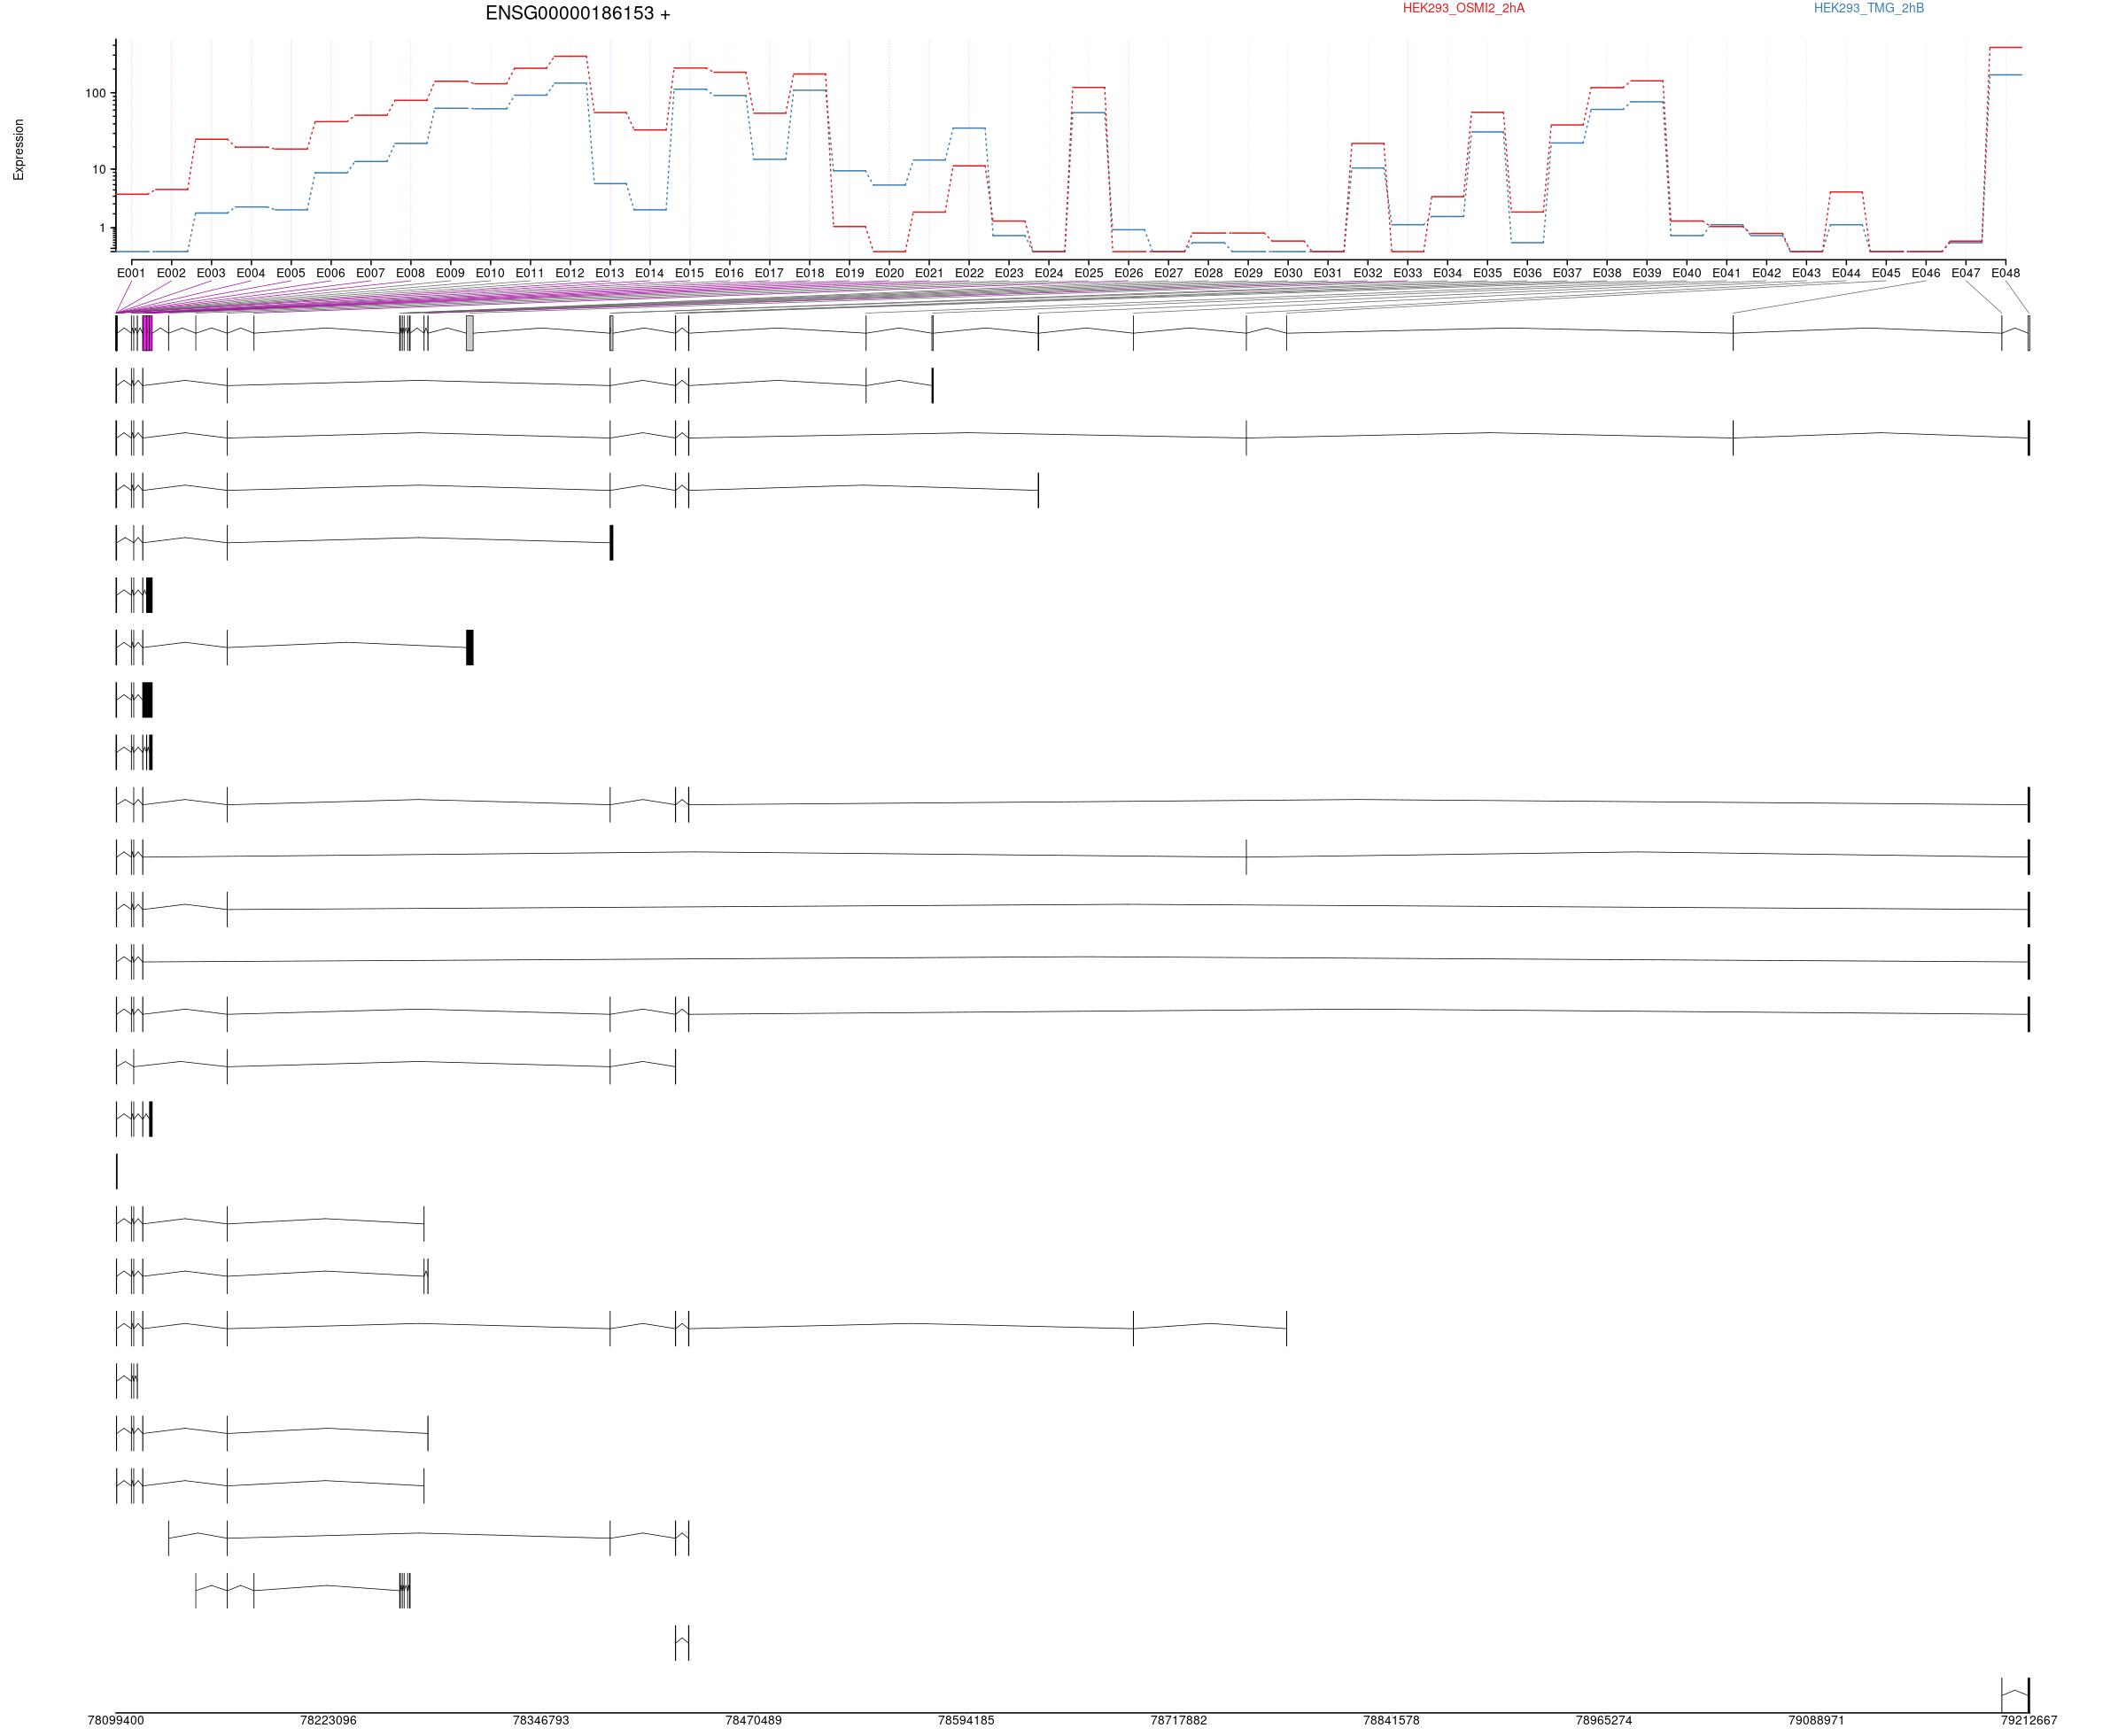Viewport: 2126px width, 1736px height.
Task: Click the y-axis tick value 100
Action: 96,94
